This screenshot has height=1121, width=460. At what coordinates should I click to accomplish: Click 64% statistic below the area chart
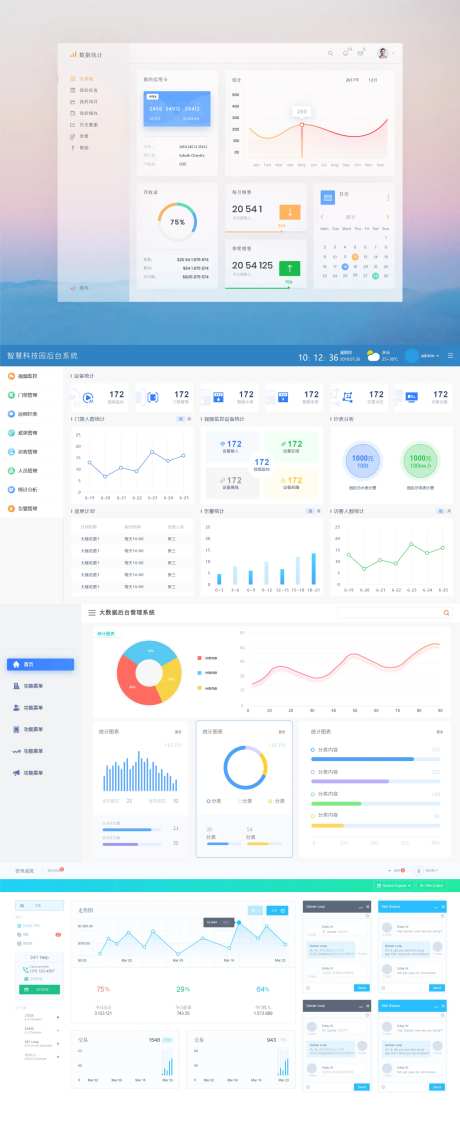point(263,989)
